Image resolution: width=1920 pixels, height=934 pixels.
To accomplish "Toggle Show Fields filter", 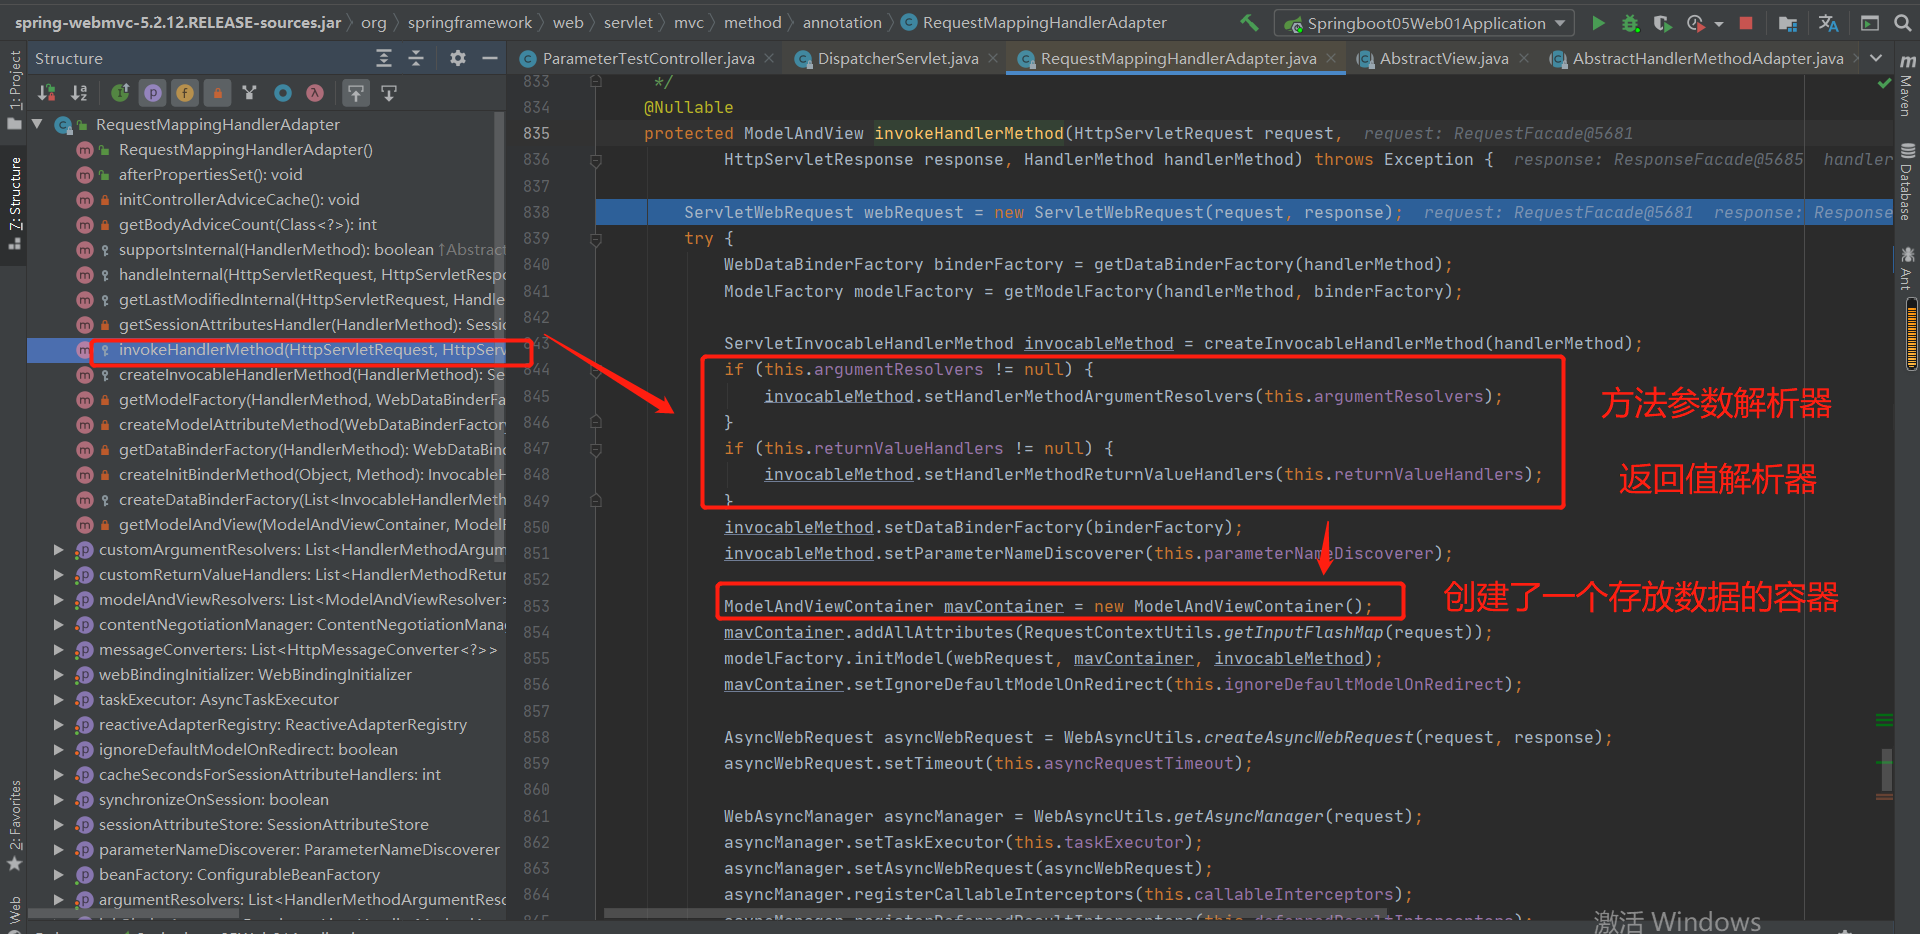I will click(185, 93).
